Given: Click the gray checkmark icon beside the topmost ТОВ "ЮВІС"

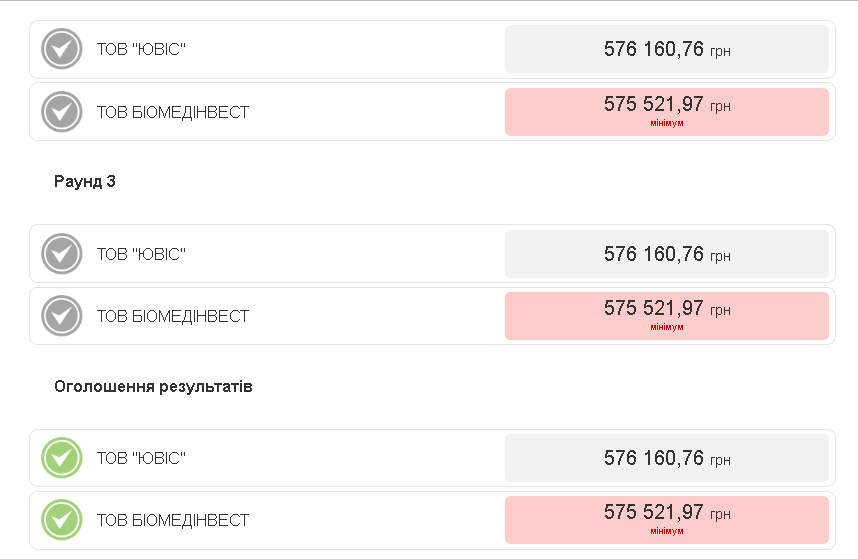Looking at the screenshot, I should pos(61,49).
